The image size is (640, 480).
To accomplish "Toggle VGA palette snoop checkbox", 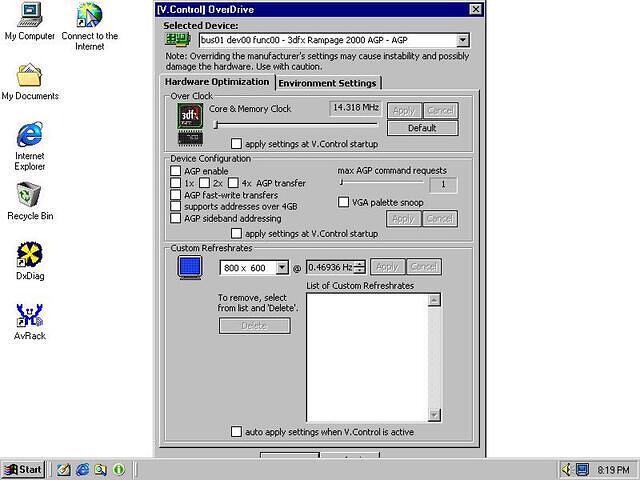I will pyautogui.click(x=344, y=202).
